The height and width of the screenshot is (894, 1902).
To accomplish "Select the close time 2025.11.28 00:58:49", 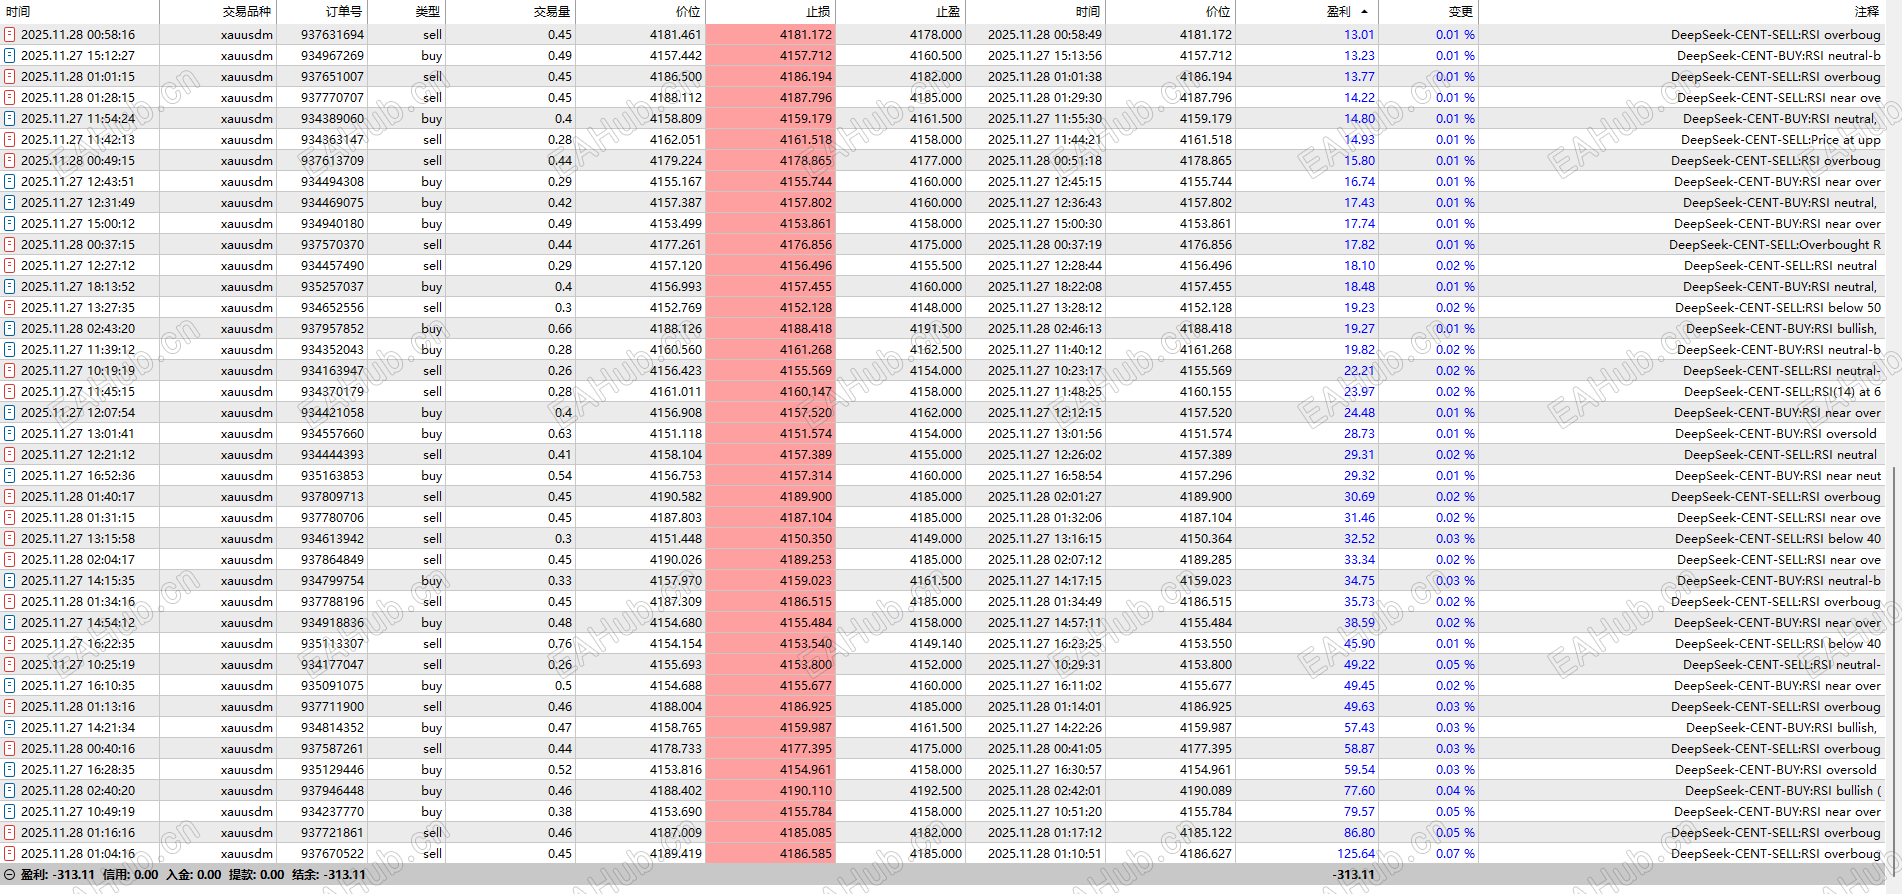I will coord(1045,34).
